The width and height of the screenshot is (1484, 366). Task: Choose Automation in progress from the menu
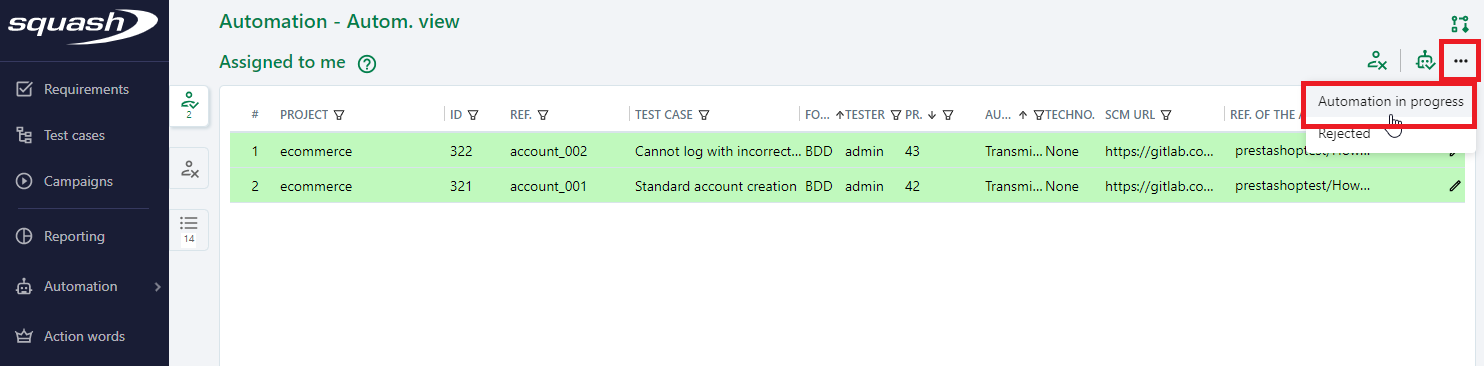click(1390, 101)
